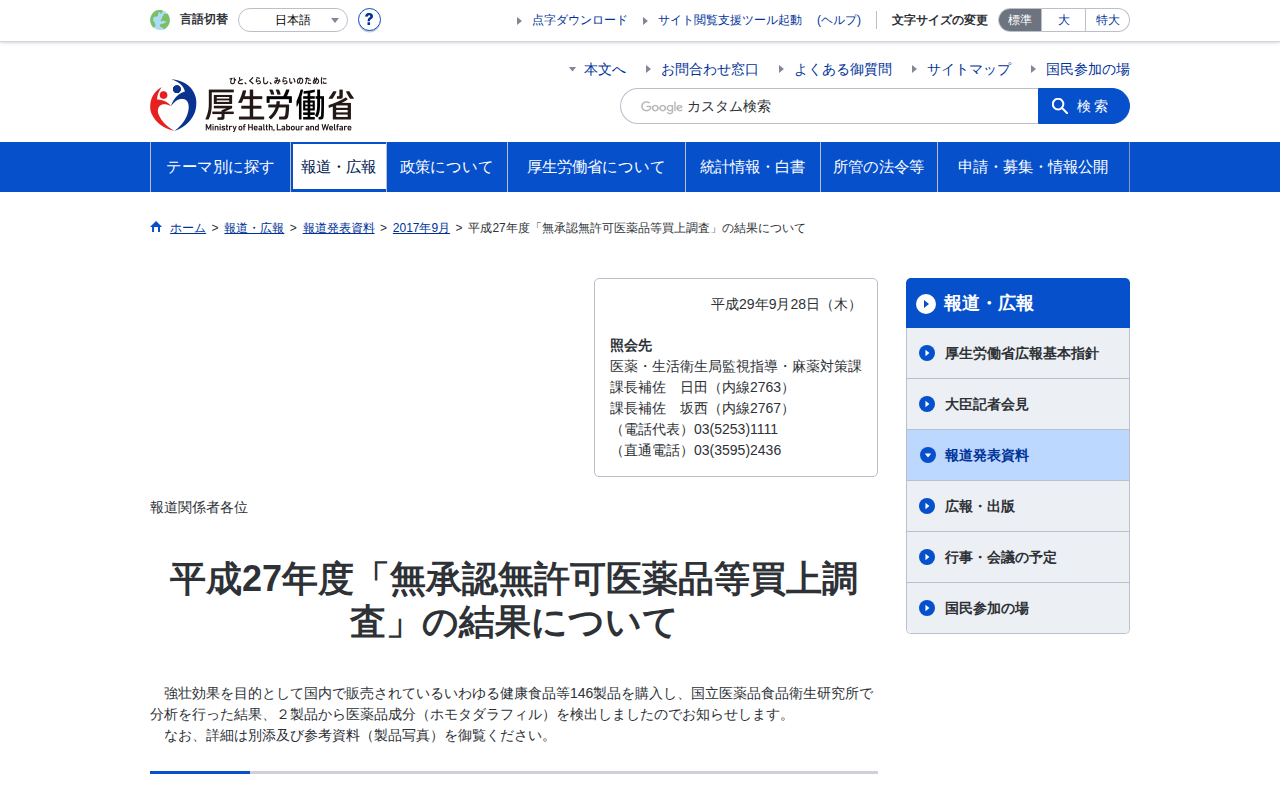The width and height of the screenshot is (1280, 800).
Task: Open the 点字ダウンロード link
Action: (x=580, y=20)
